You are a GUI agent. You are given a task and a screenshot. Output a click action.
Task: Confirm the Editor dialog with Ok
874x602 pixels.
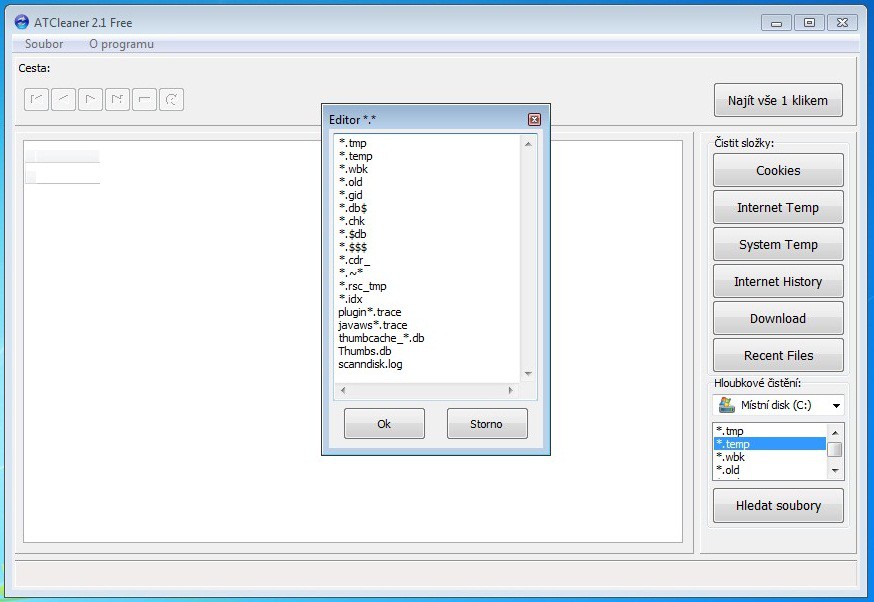click(x=384, y=424)
